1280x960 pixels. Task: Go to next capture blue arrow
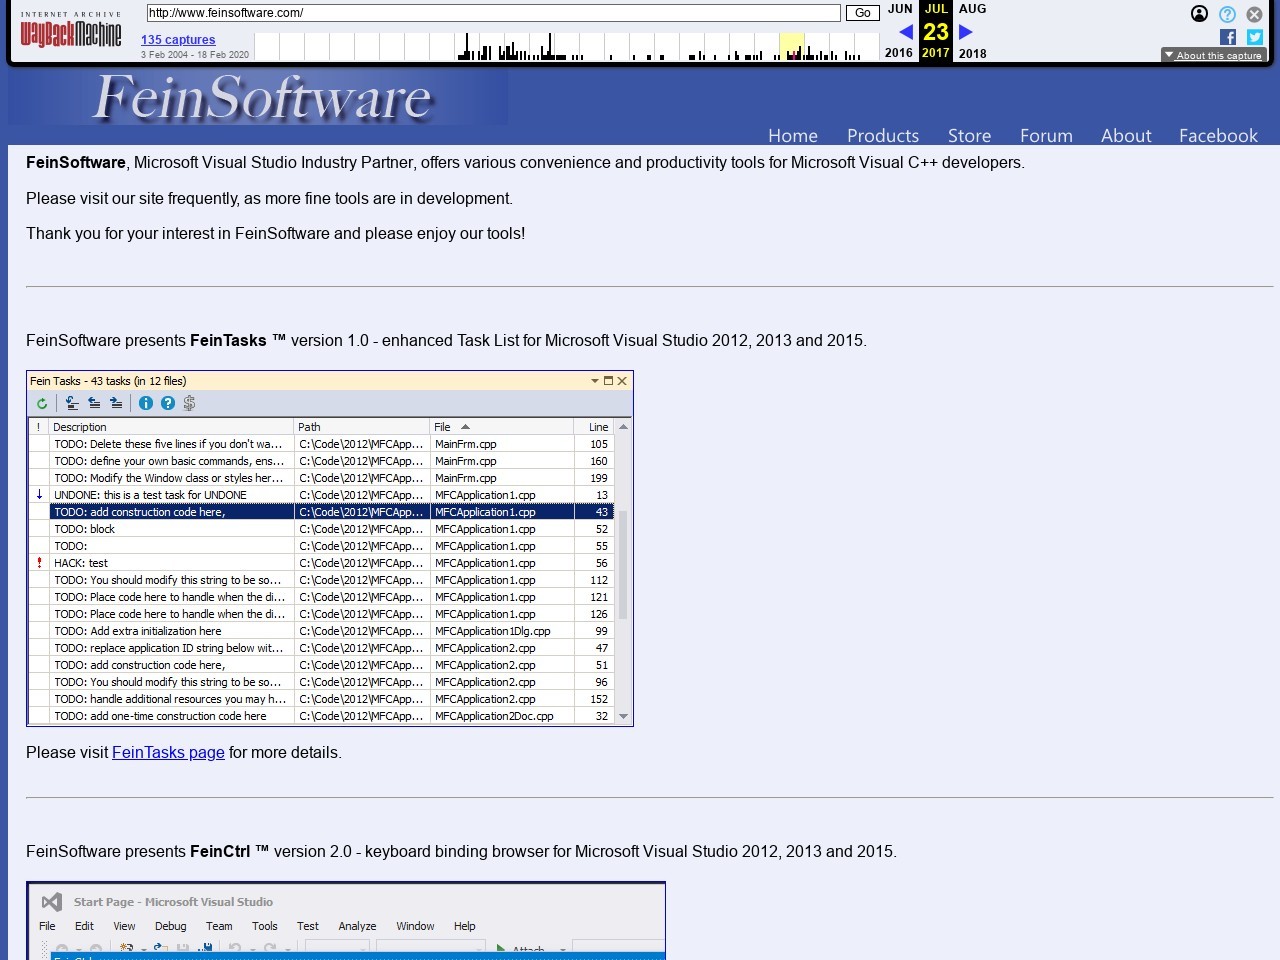[x=966, y=32]
